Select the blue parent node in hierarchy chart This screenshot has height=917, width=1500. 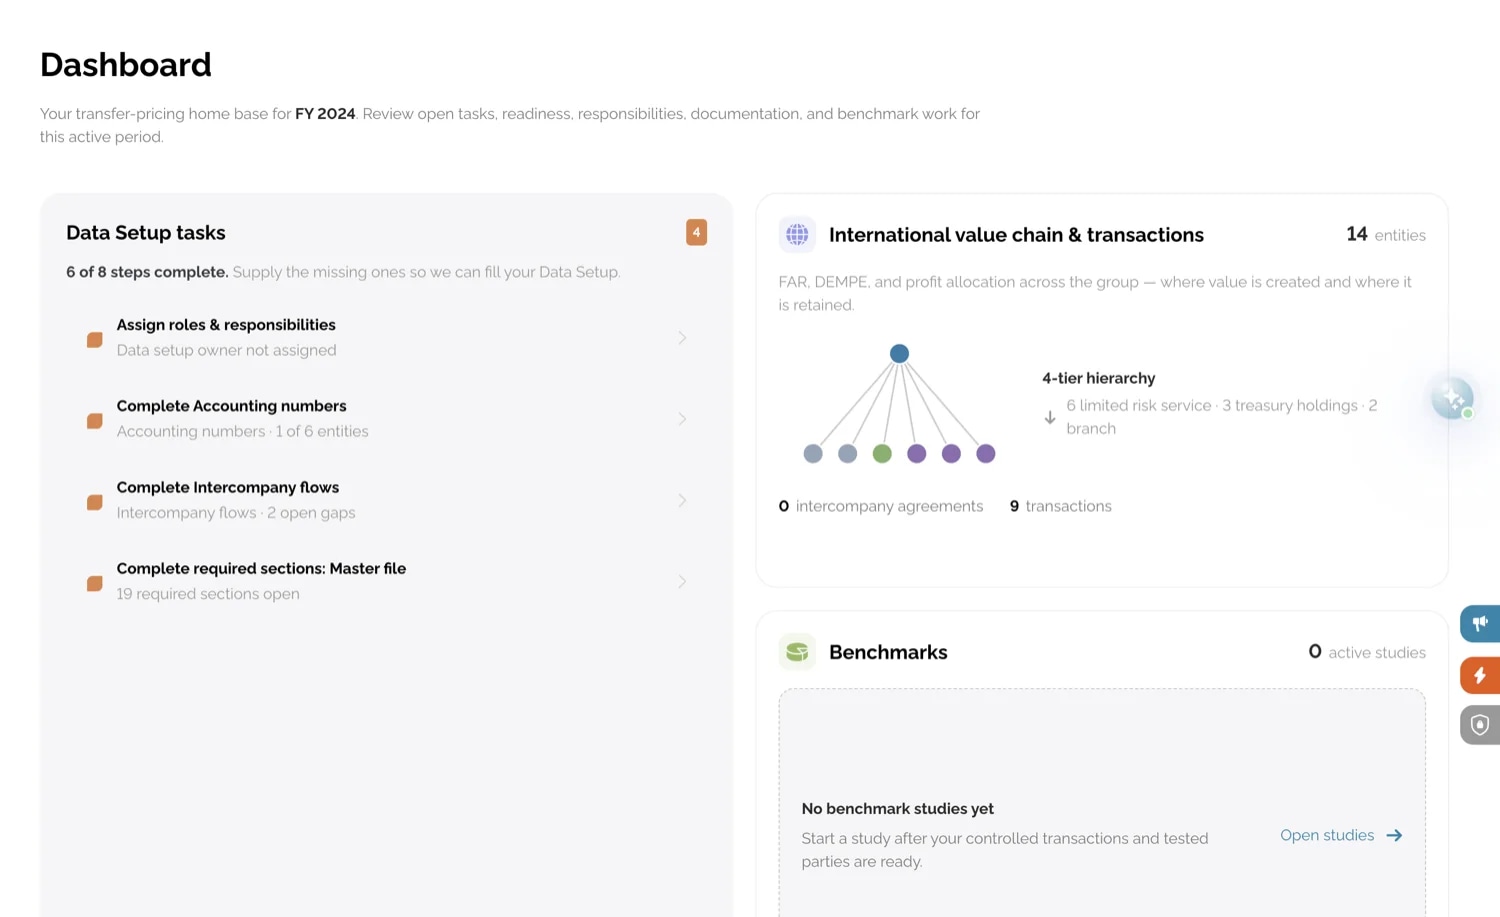pyautogui.click(x=899, y=353)
